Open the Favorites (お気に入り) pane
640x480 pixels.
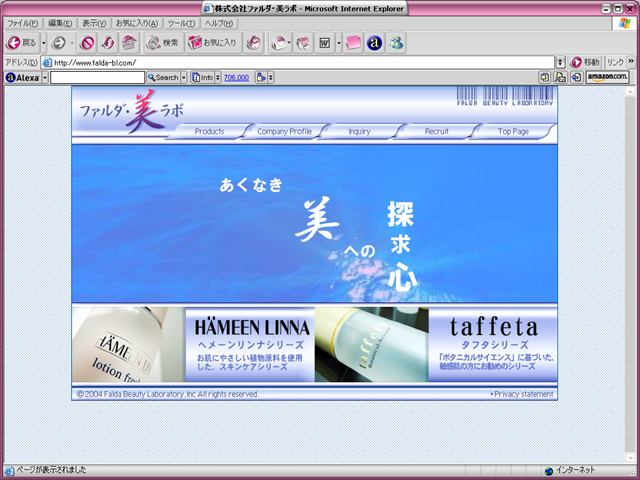[213, 43]
